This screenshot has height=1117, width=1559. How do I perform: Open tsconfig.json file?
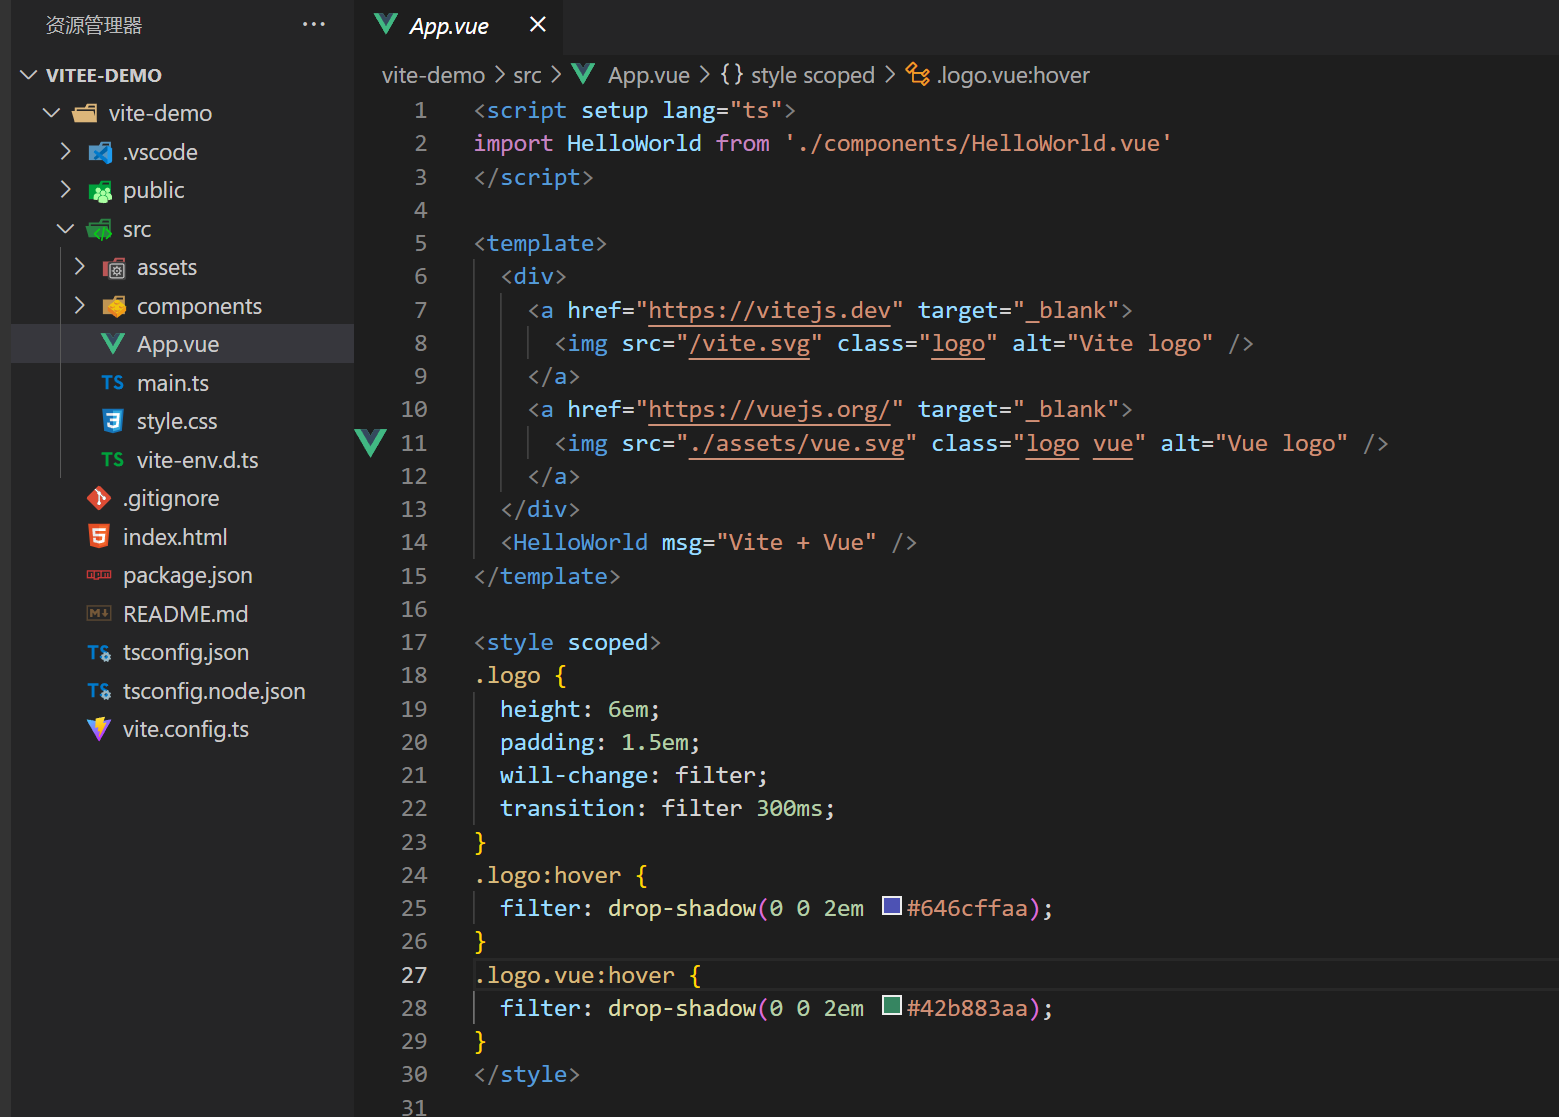click(186, 652)
